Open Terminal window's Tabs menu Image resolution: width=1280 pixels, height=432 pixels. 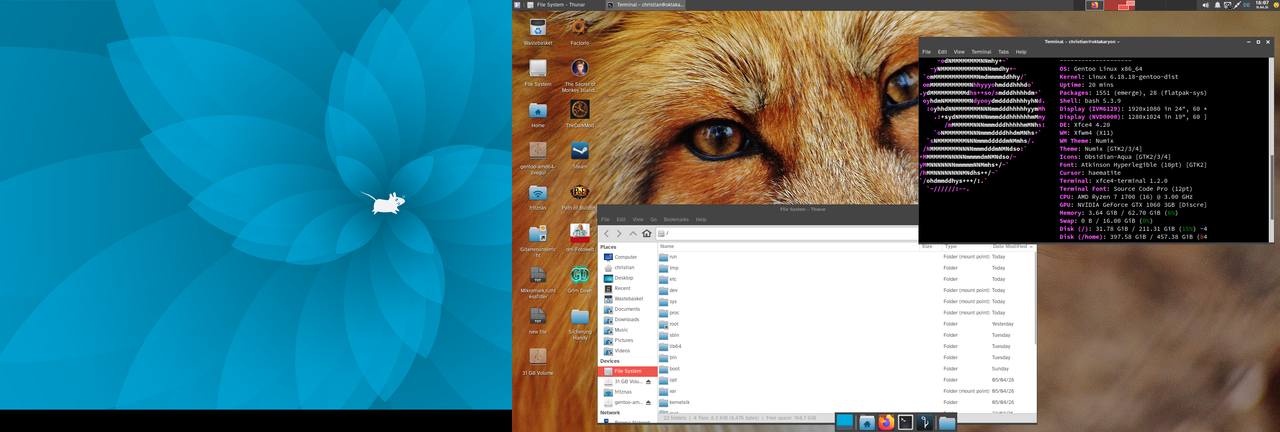[x=1003, y=51]
